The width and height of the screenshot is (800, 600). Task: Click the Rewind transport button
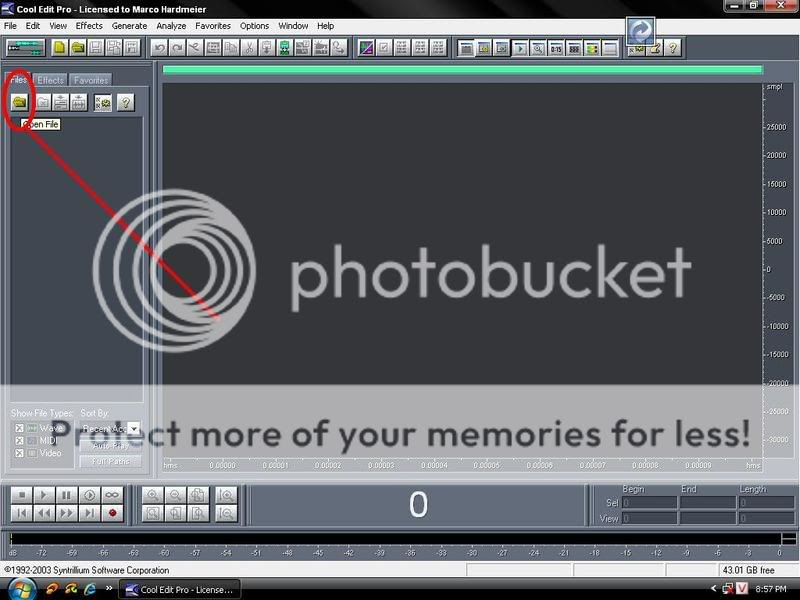click(44, 513)
